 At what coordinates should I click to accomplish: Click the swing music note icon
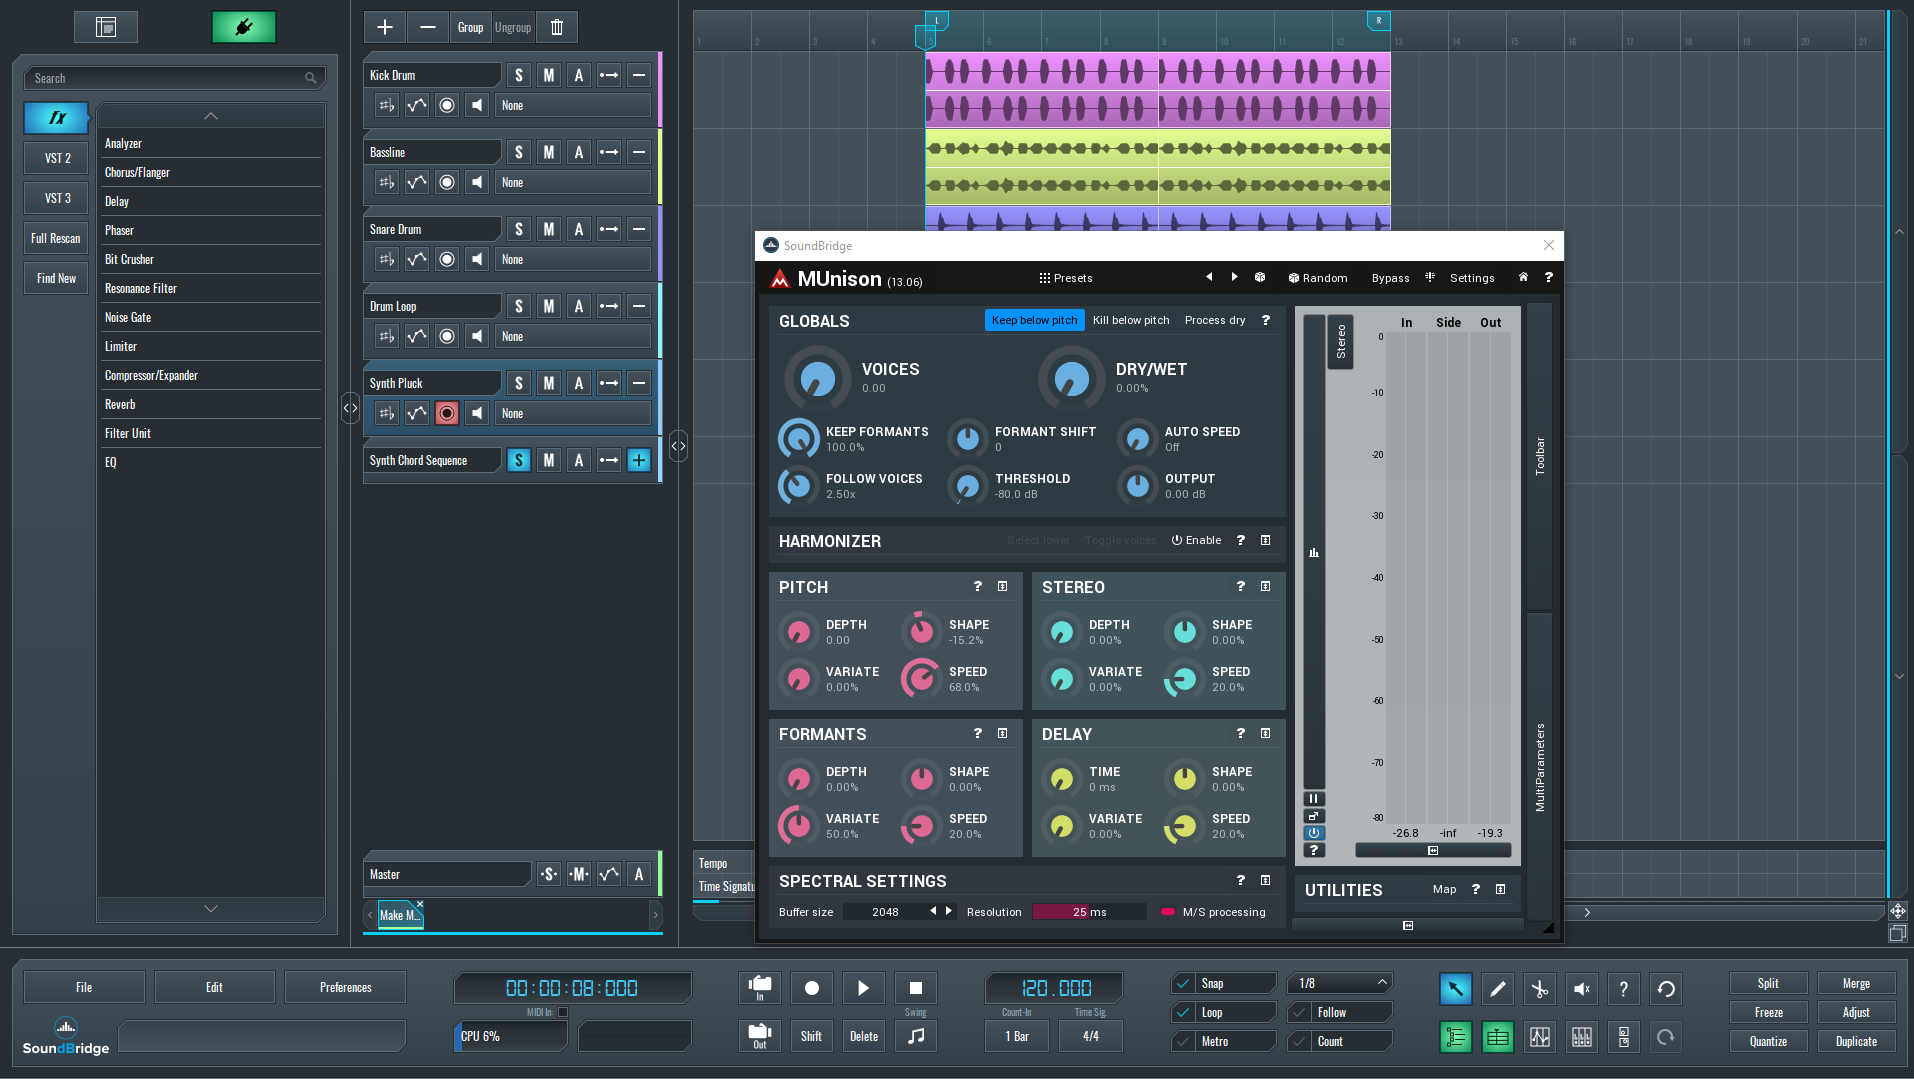[x=915, y=1036]
